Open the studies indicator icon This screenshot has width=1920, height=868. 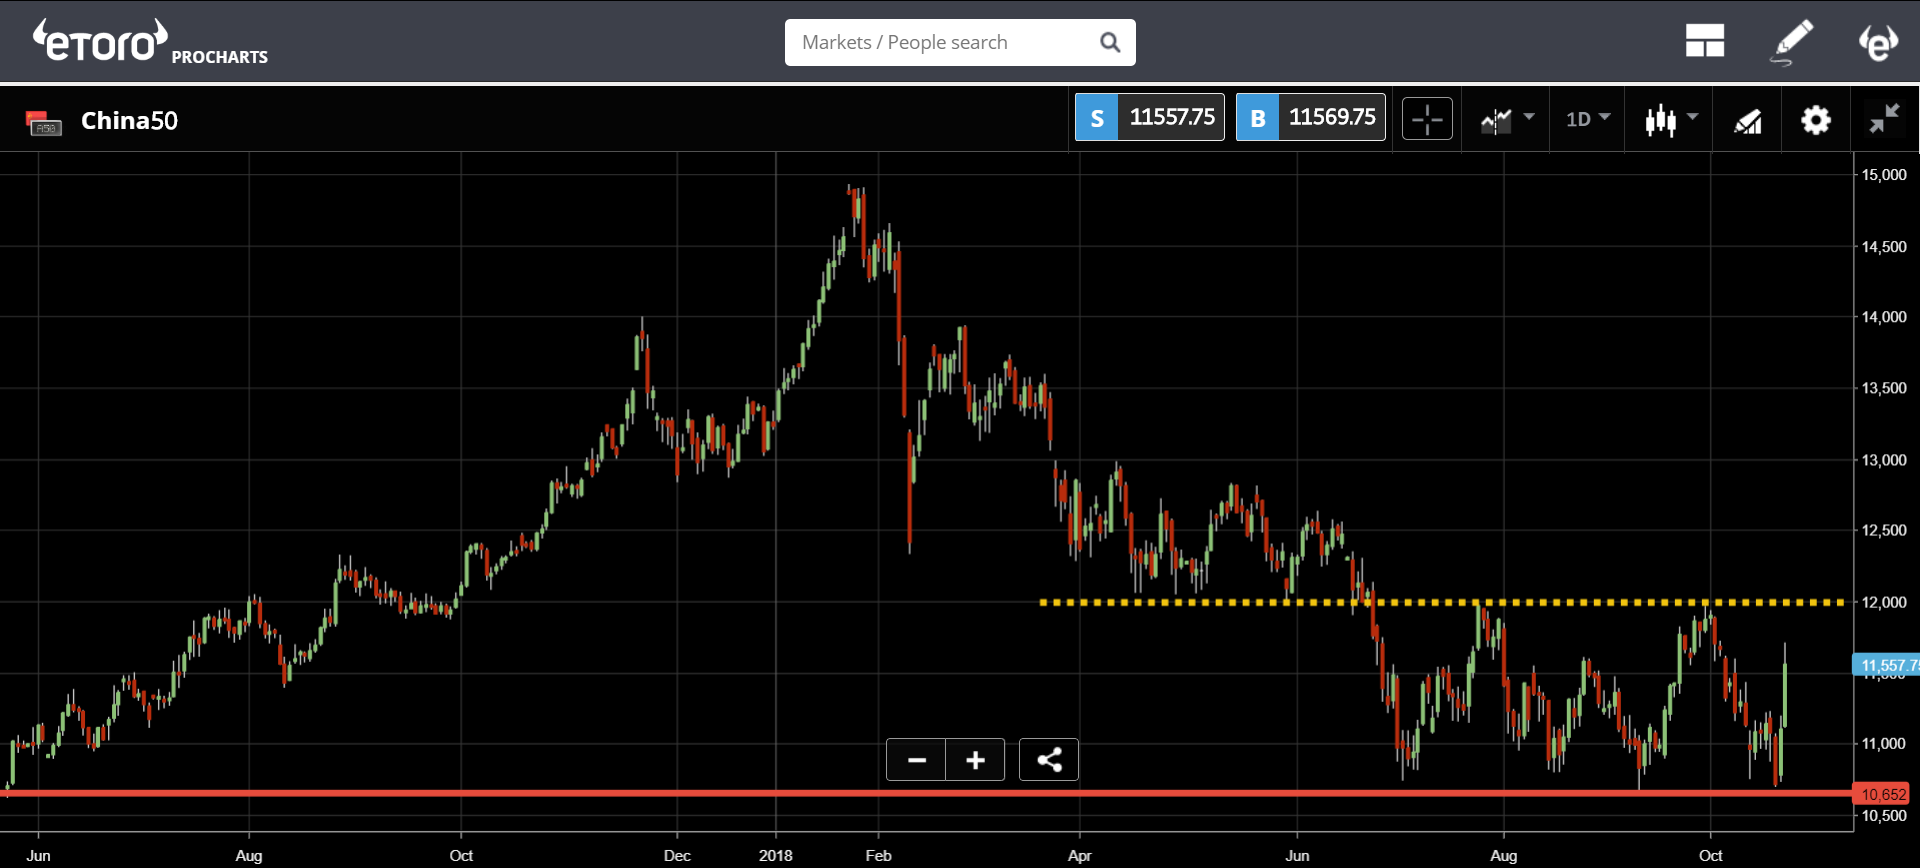point(1748,121)
